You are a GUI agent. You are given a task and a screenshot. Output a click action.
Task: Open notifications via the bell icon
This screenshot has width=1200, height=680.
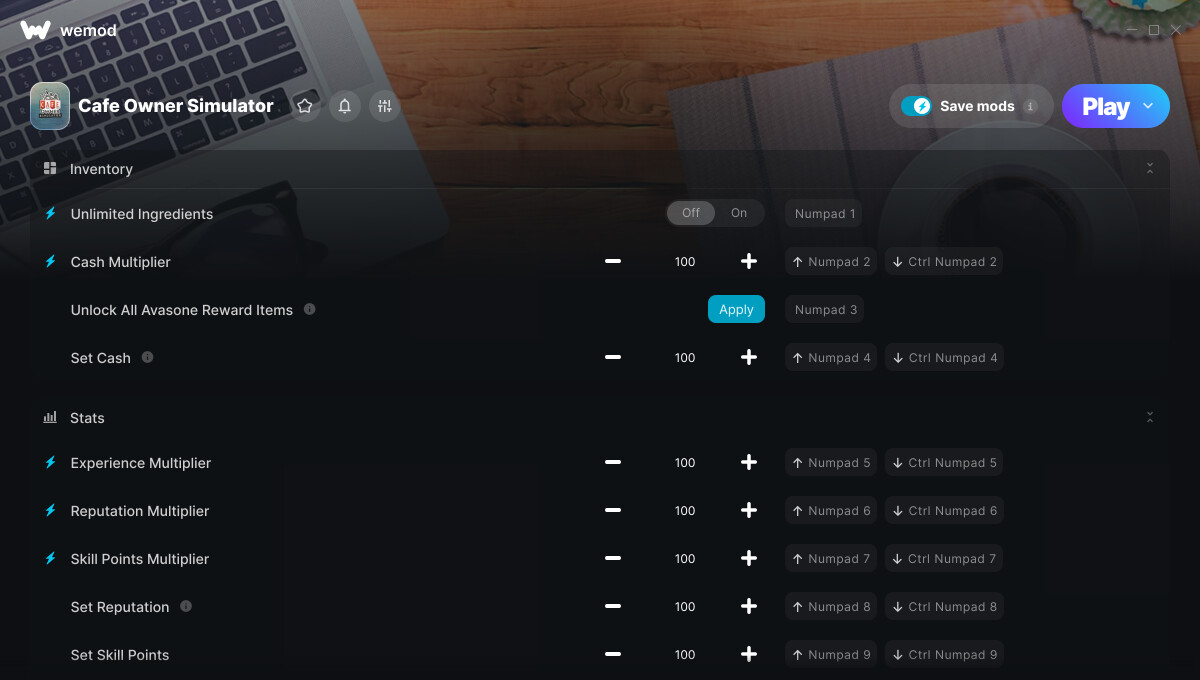point(345,106)
